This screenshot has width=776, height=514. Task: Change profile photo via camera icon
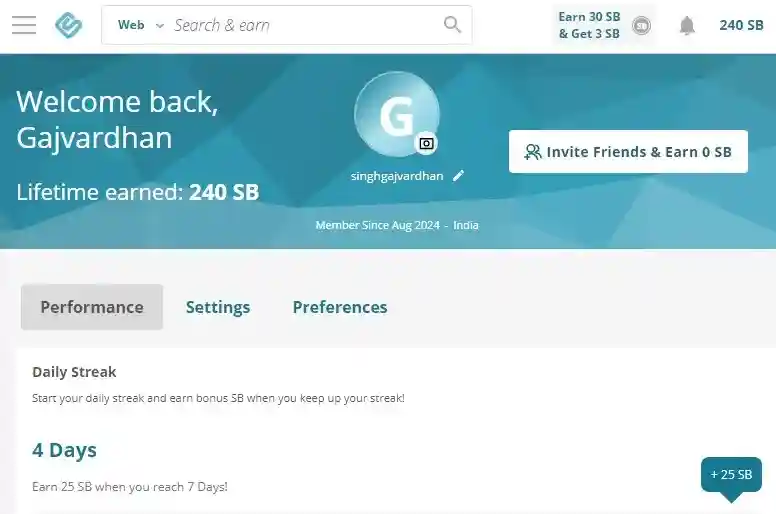[426, 143]
